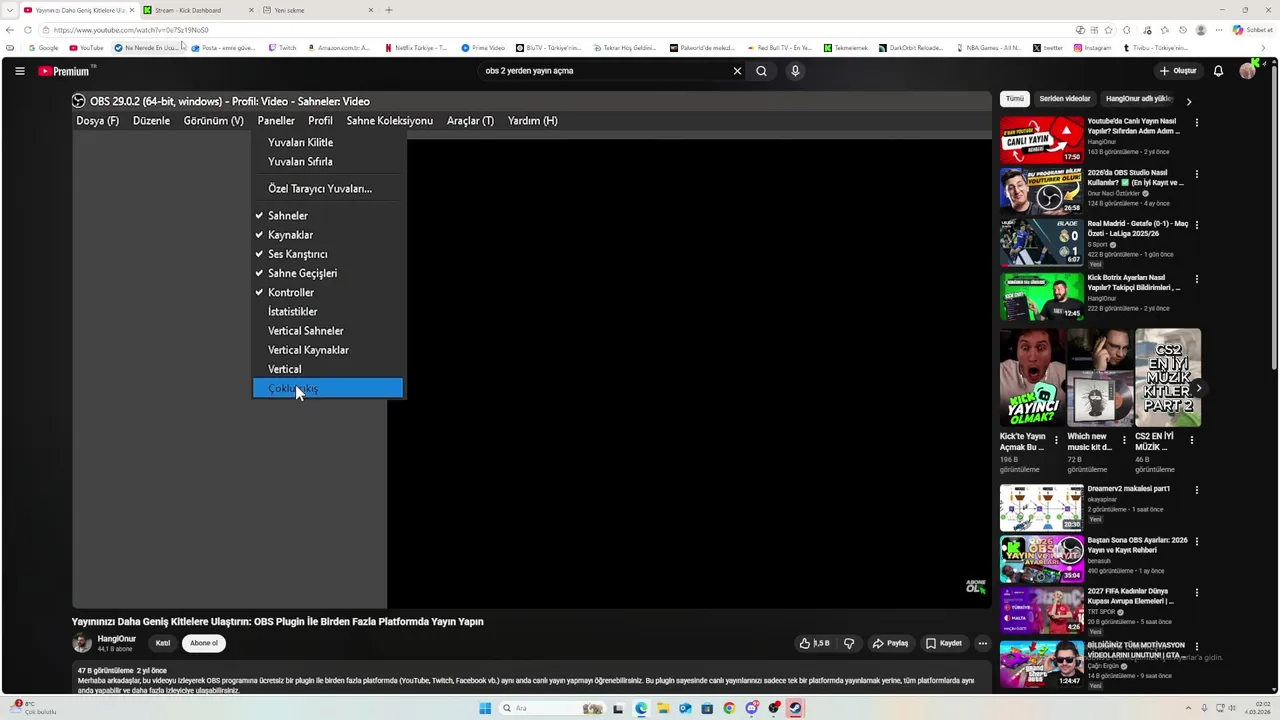Open options for Canlı Yayın Nasıl Yapılır video
The image size is (1280, 720).
click(x=1196, y=123)
